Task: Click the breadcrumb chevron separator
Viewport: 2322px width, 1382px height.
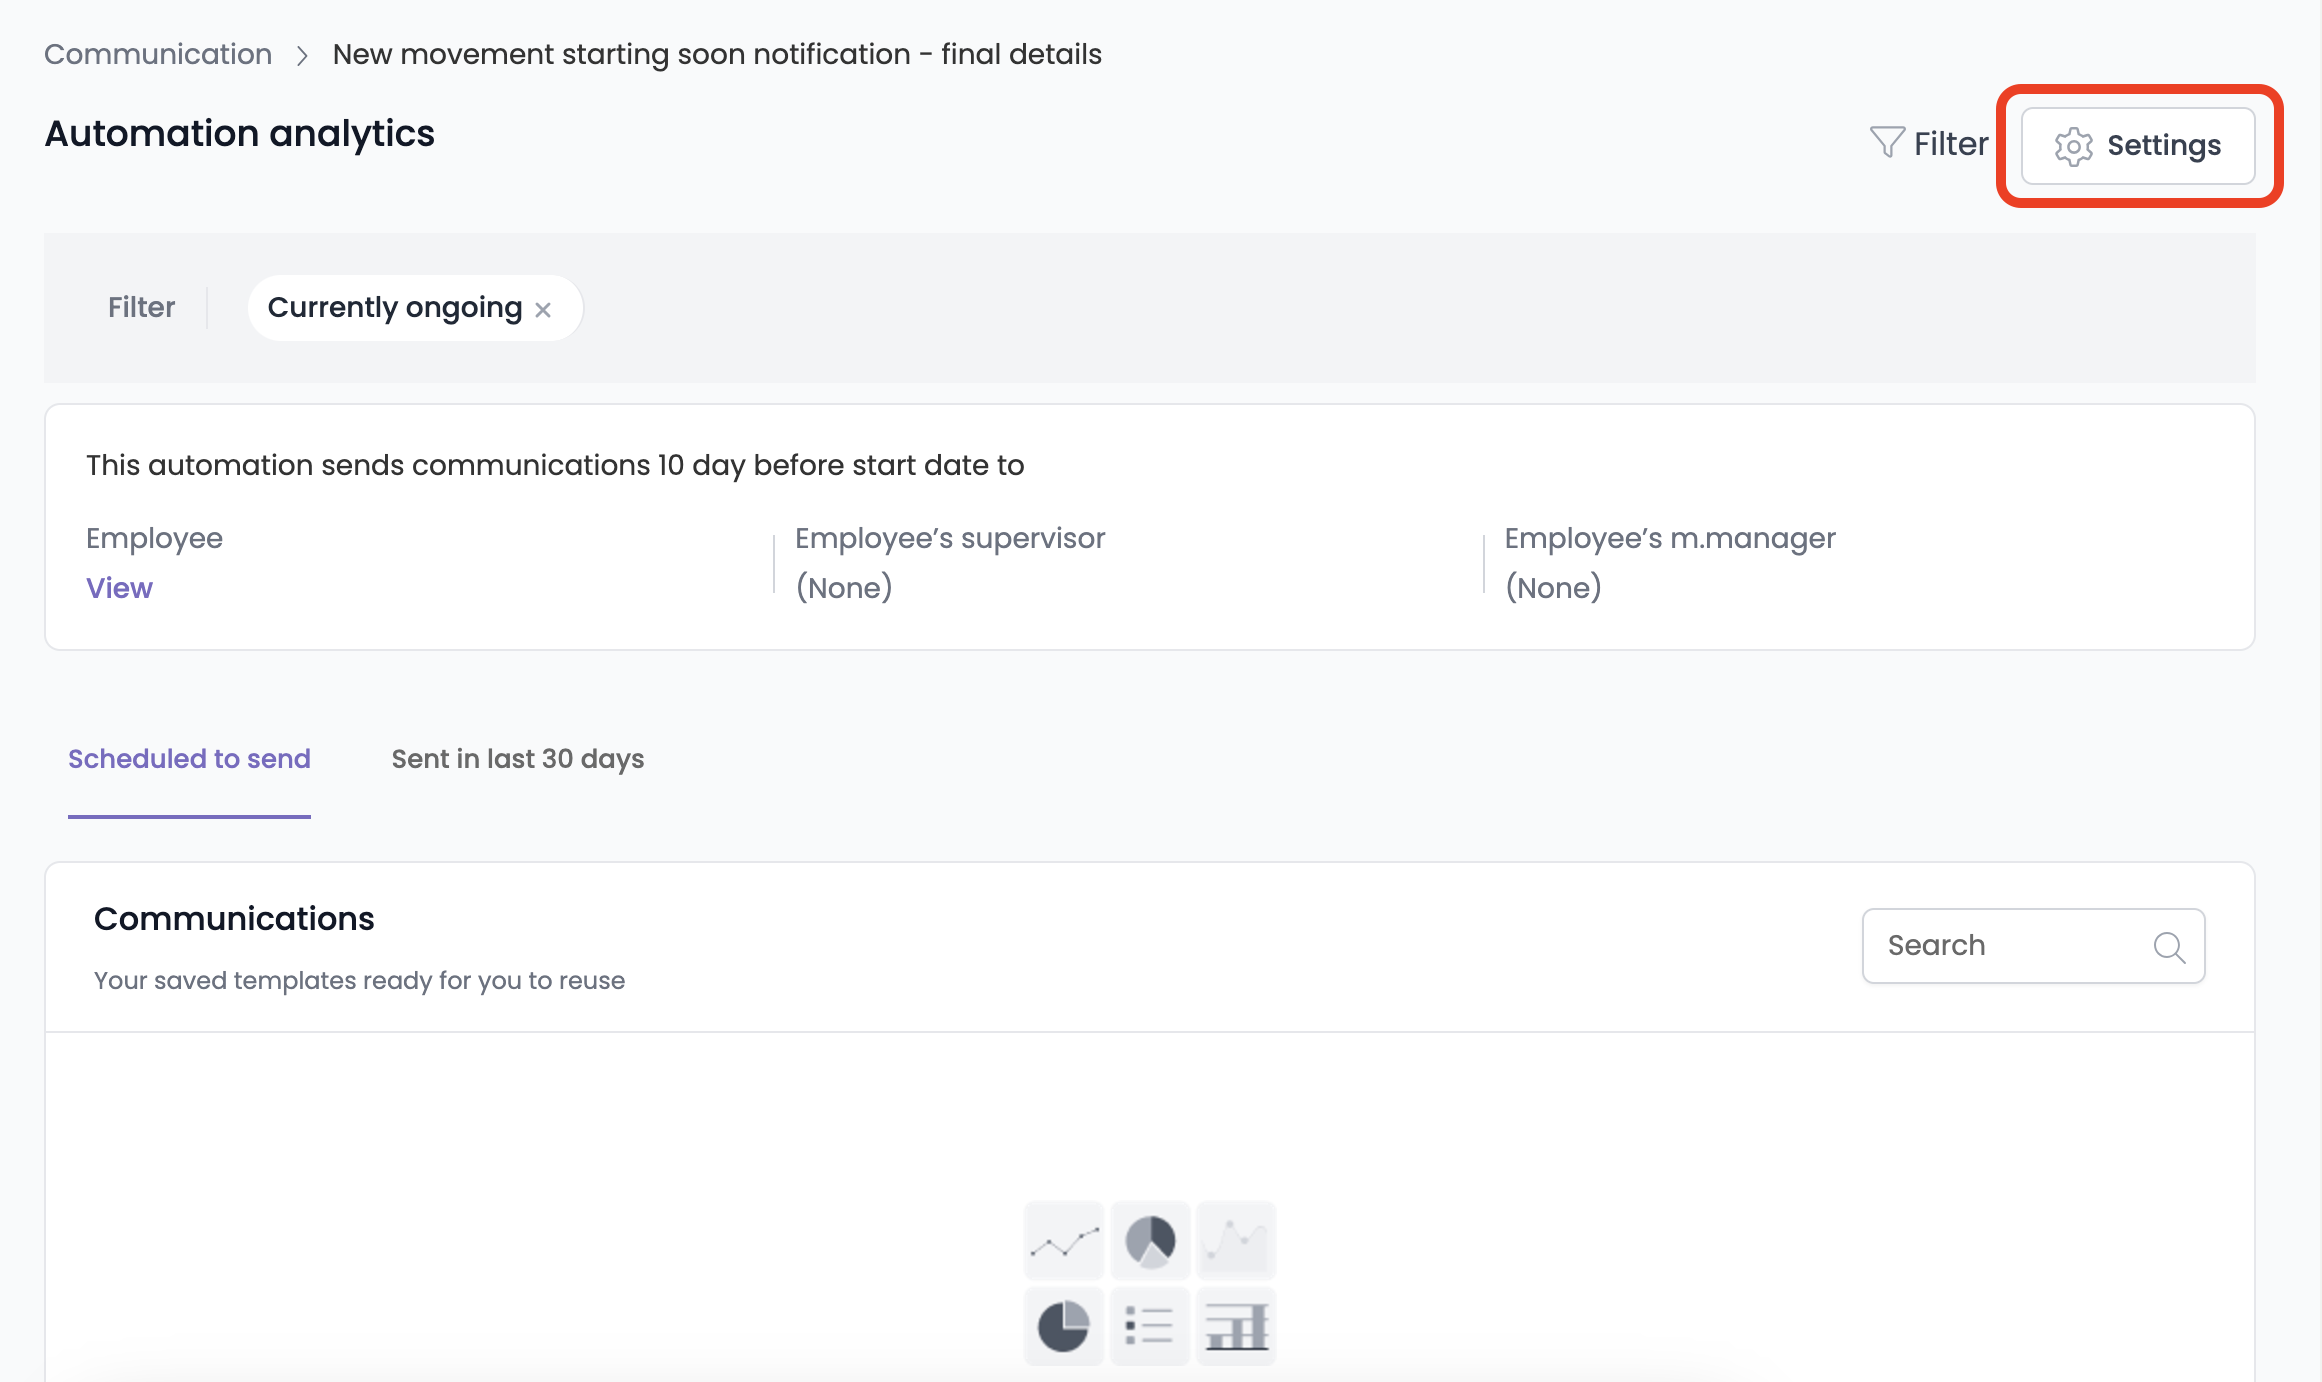Action: 302,55
